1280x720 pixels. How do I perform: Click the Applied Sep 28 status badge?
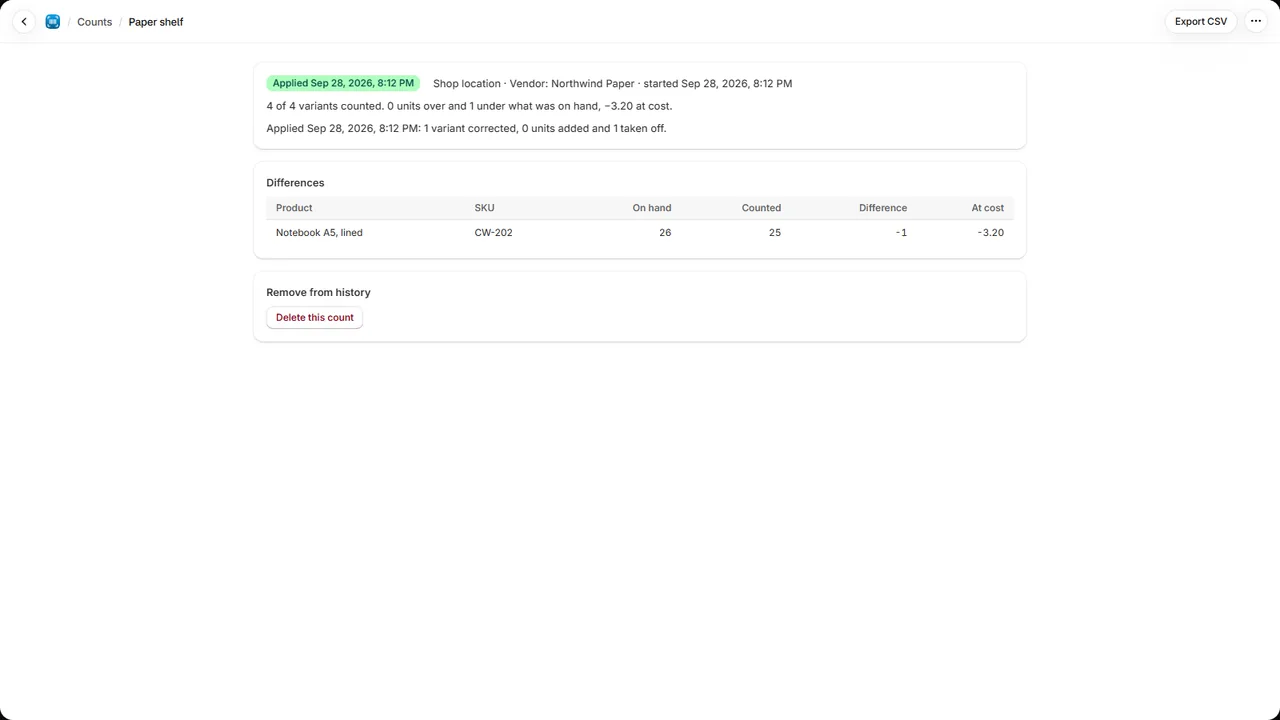click(x=343, y=83)
